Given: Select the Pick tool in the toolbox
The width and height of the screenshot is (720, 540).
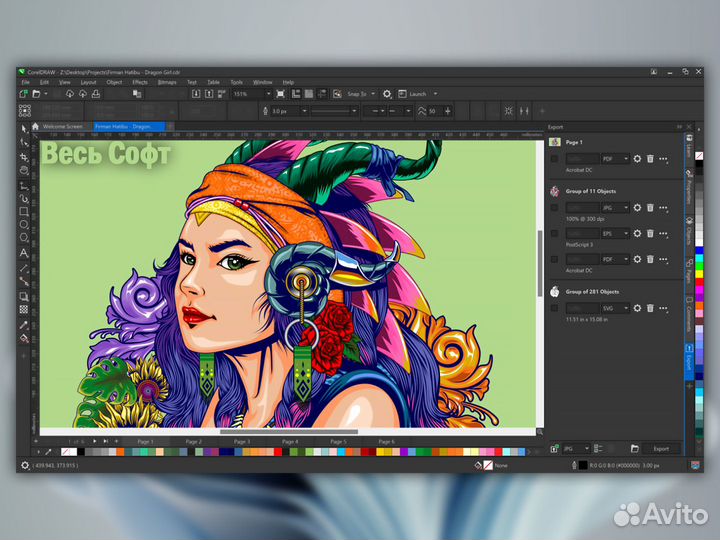Looking at the screenshot, I should 24,129.
